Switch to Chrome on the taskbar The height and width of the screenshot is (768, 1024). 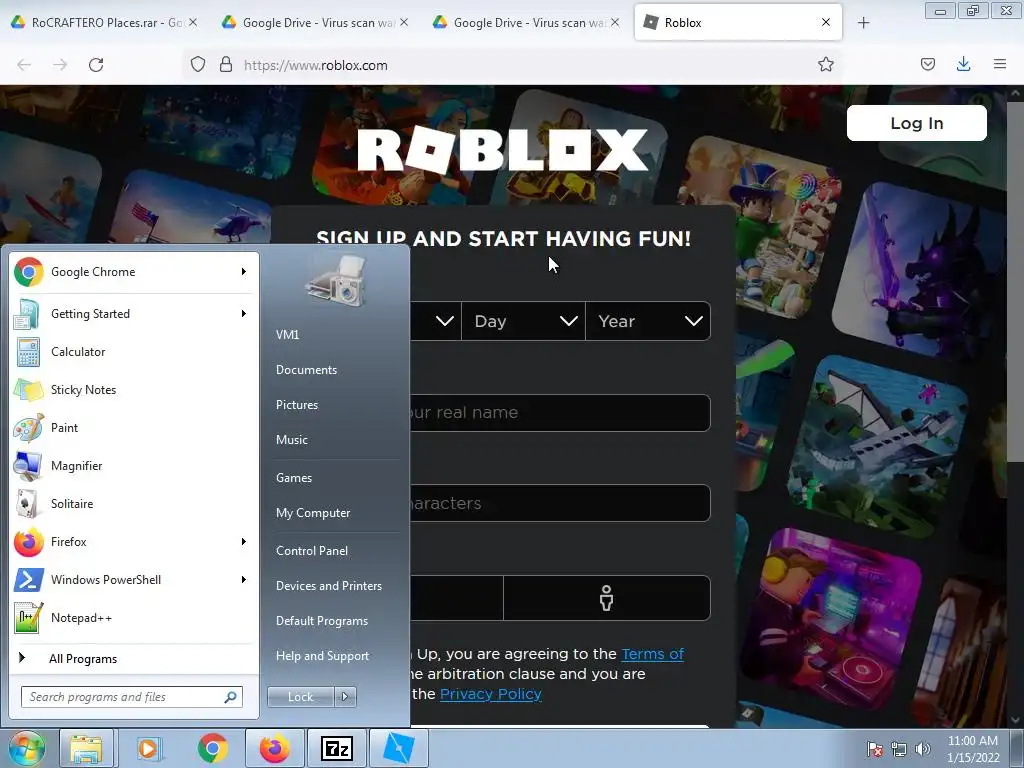pyautogui.click(x=212, y=748)
